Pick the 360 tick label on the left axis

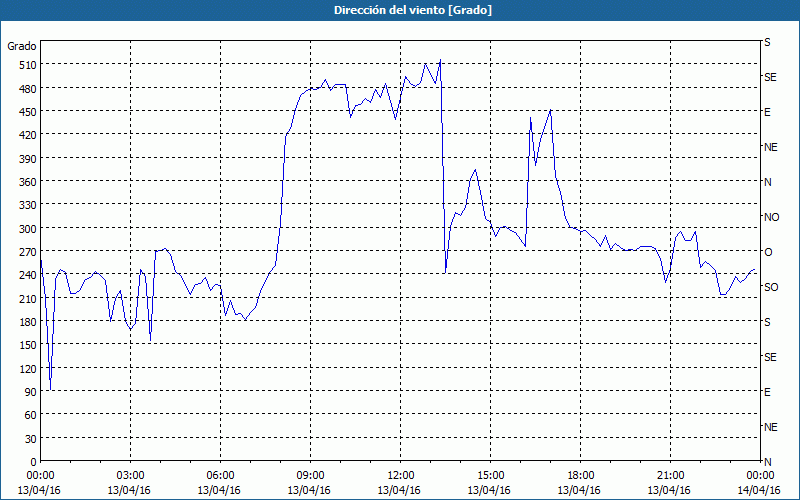pos(28,182)
